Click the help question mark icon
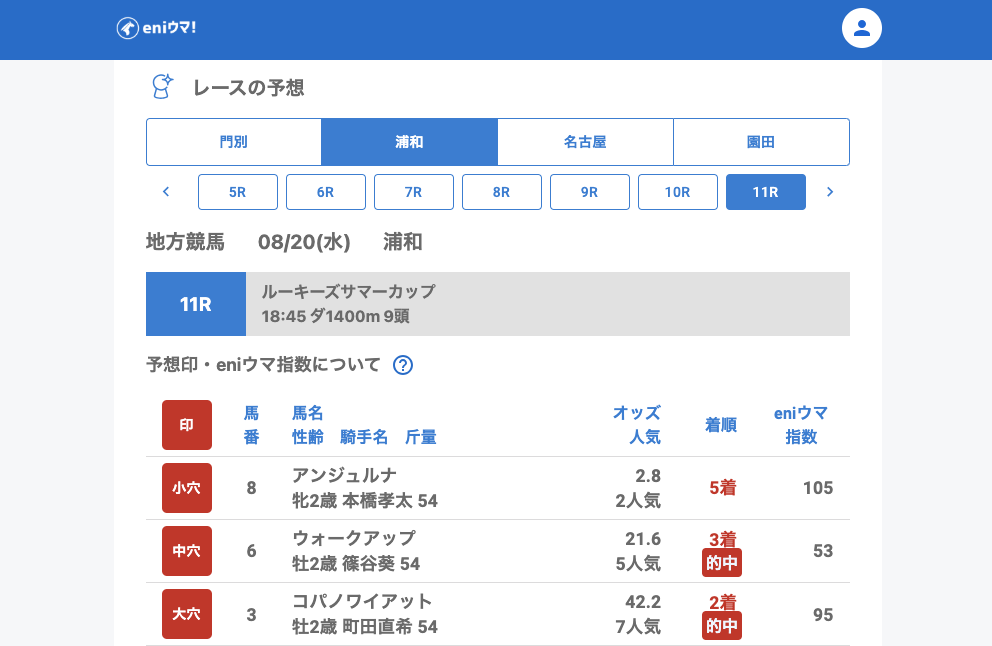992x646 pixels. point(403,365)
